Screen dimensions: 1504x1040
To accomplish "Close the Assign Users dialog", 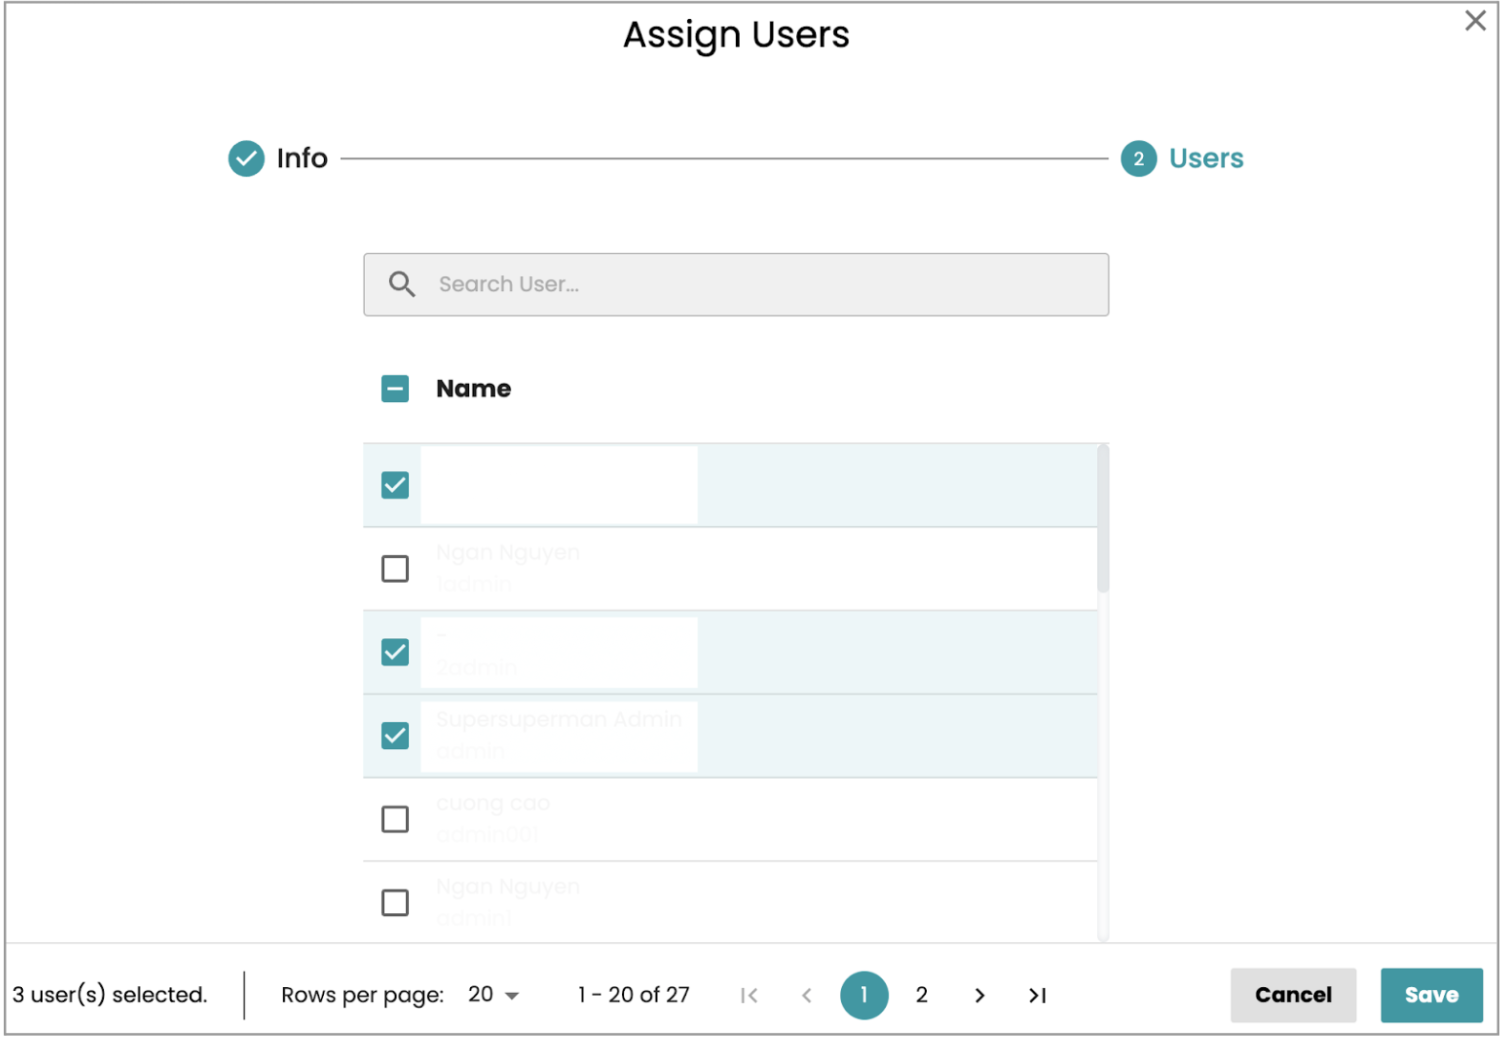I will 1474,21.
